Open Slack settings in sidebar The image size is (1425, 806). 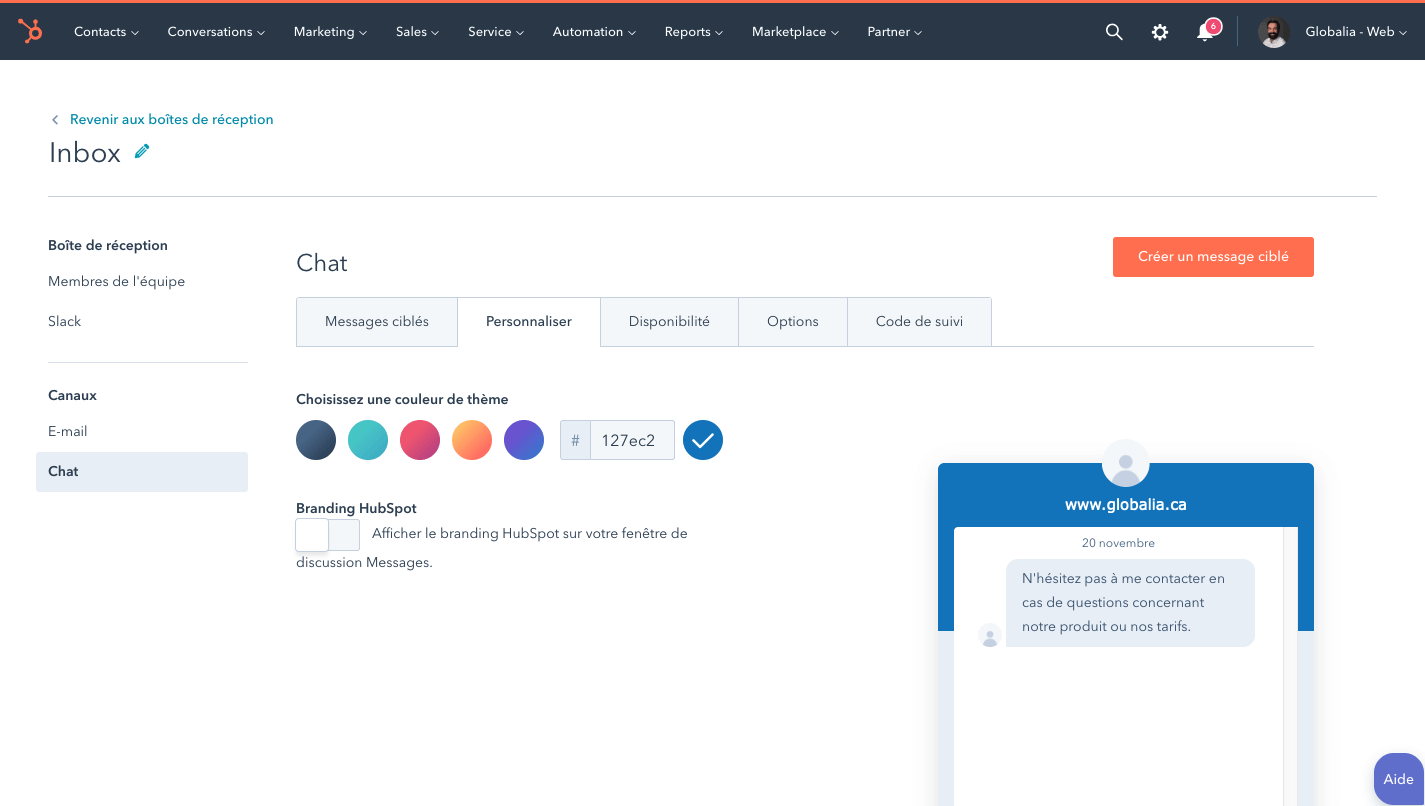pyautogui.click(x=65, y=322)
